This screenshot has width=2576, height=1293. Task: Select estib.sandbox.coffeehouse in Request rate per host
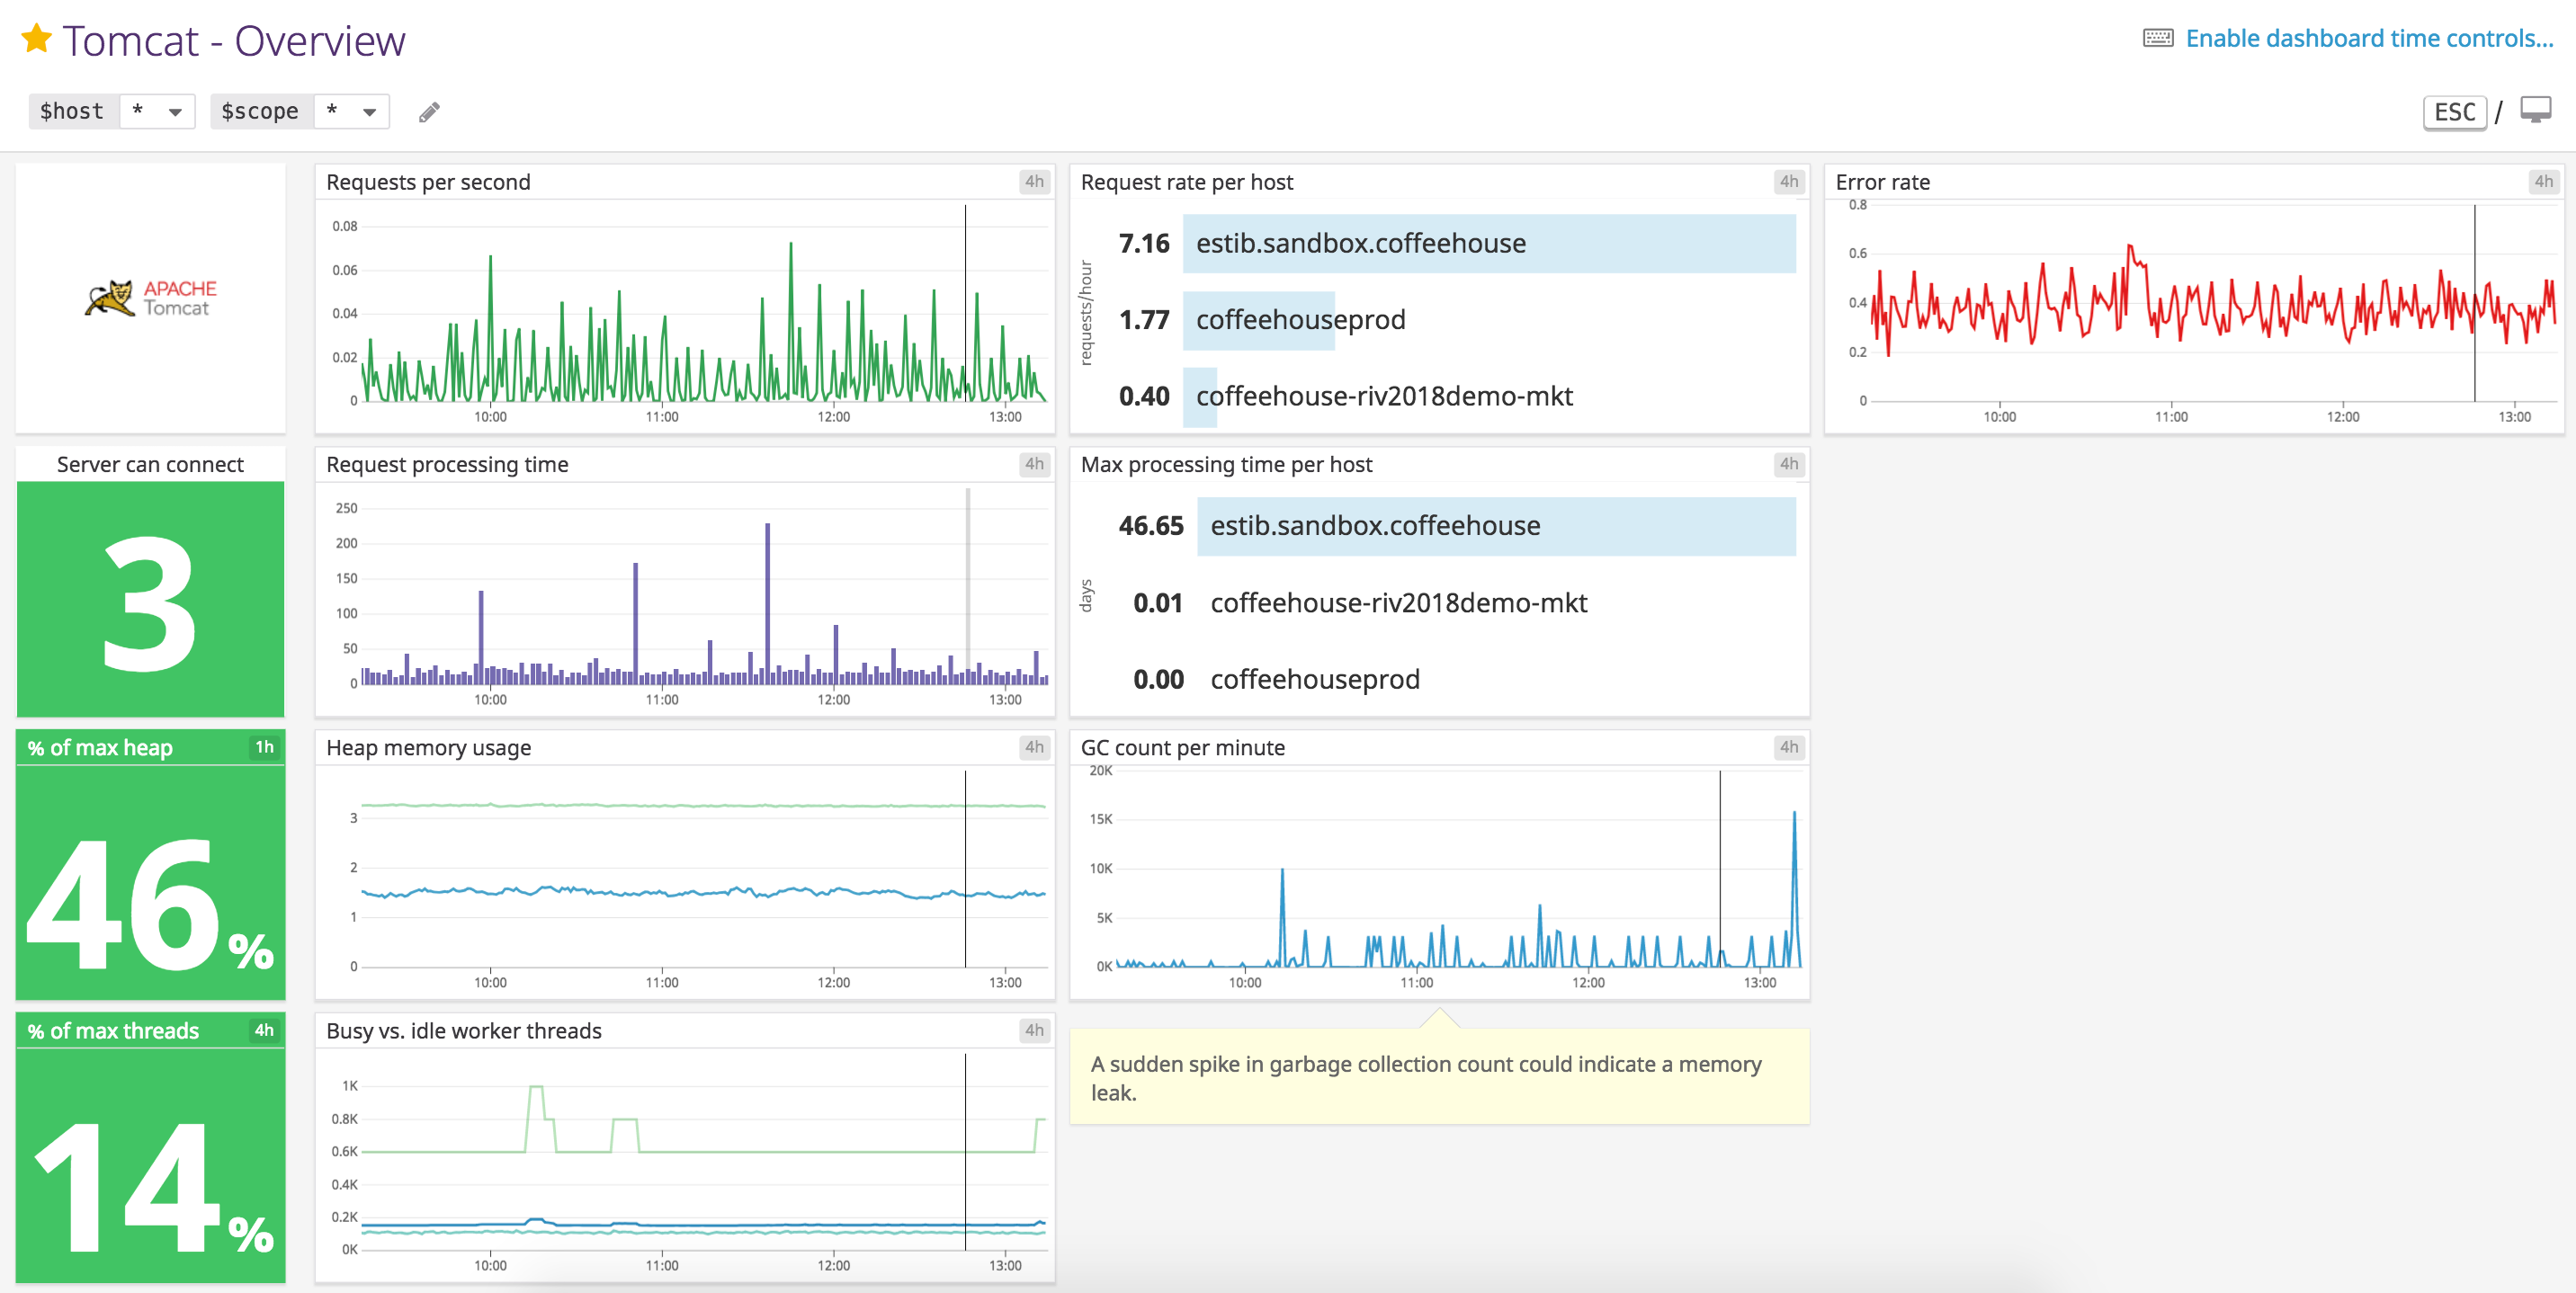coord(1489,243)
